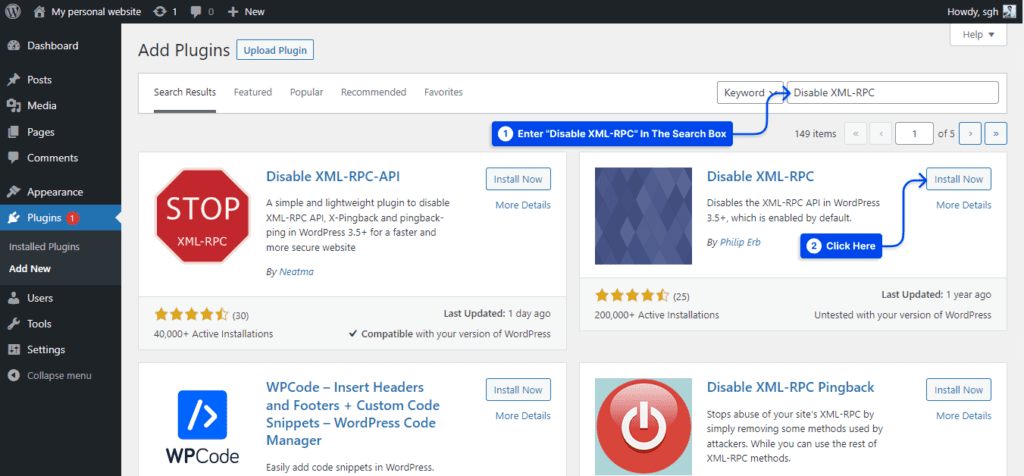Viewport: 1024px width, 476px height.
Task: Open the Disable XML-RPC plugin pattern thumbnail
Action: (643, 216)
